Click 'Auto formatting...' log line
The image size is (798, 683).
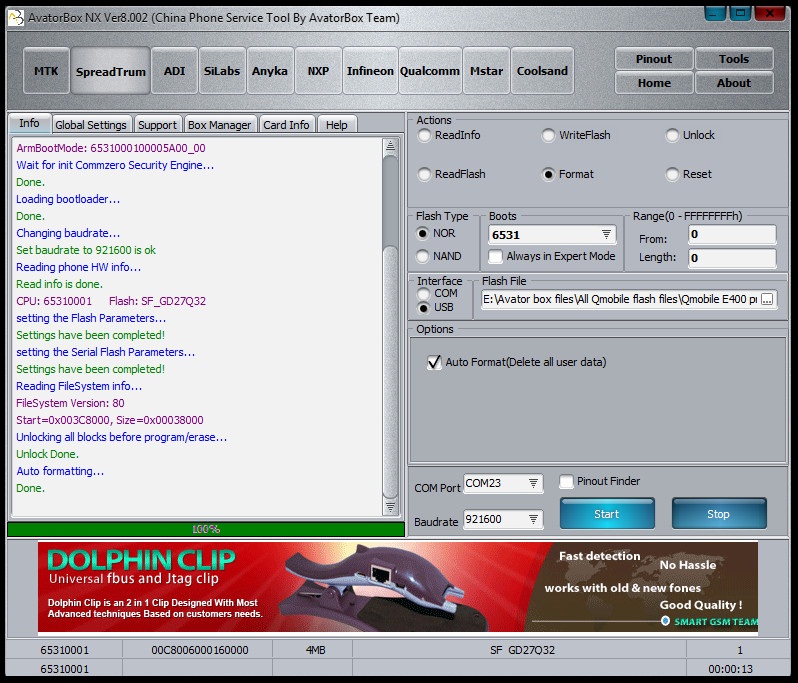[60, 471]
